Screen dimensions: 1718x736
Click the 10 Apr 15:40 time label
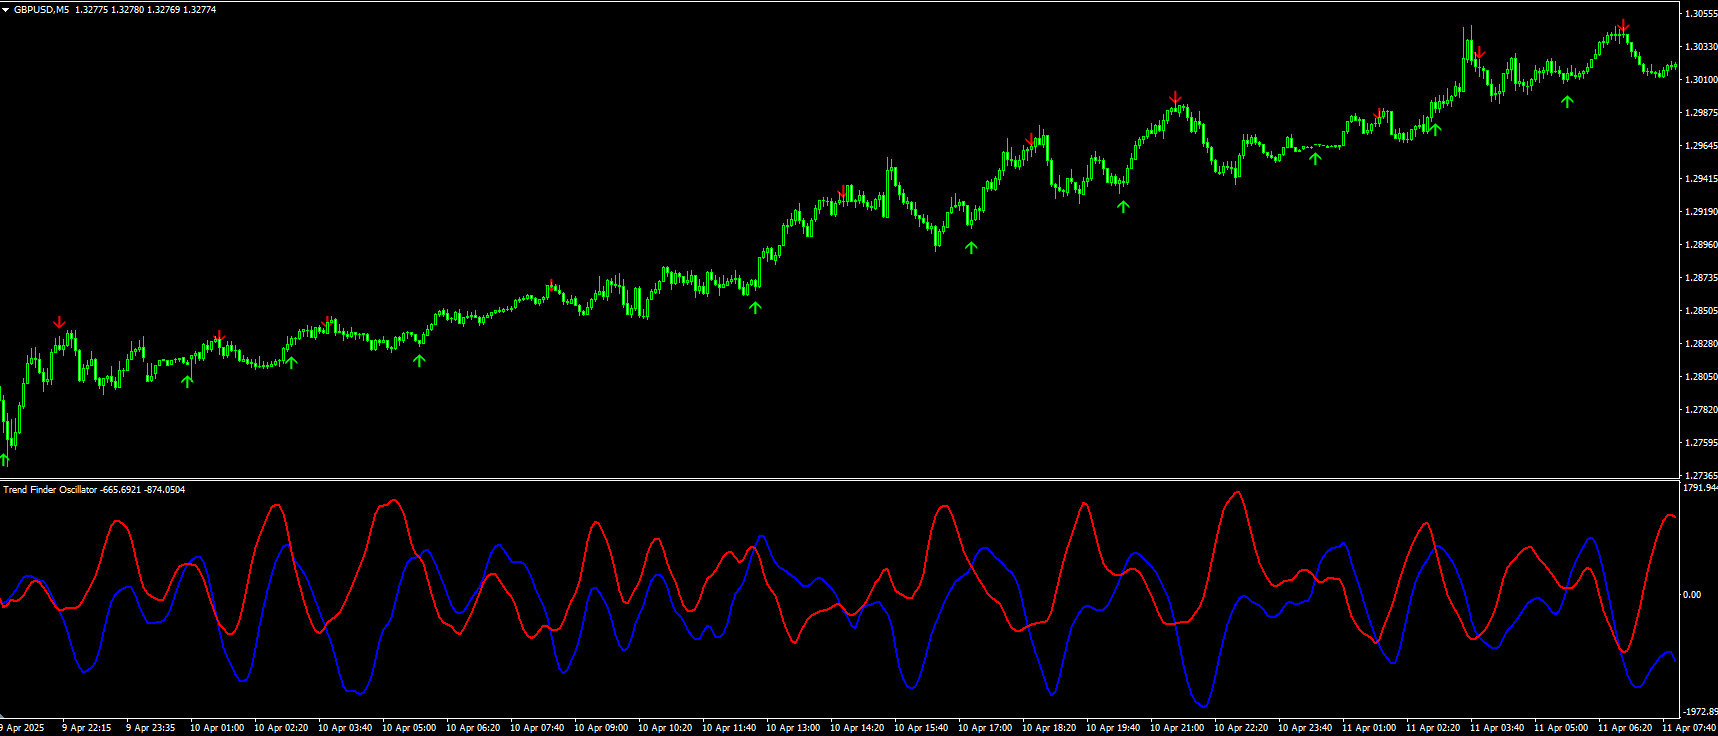[x=921, y=728]
